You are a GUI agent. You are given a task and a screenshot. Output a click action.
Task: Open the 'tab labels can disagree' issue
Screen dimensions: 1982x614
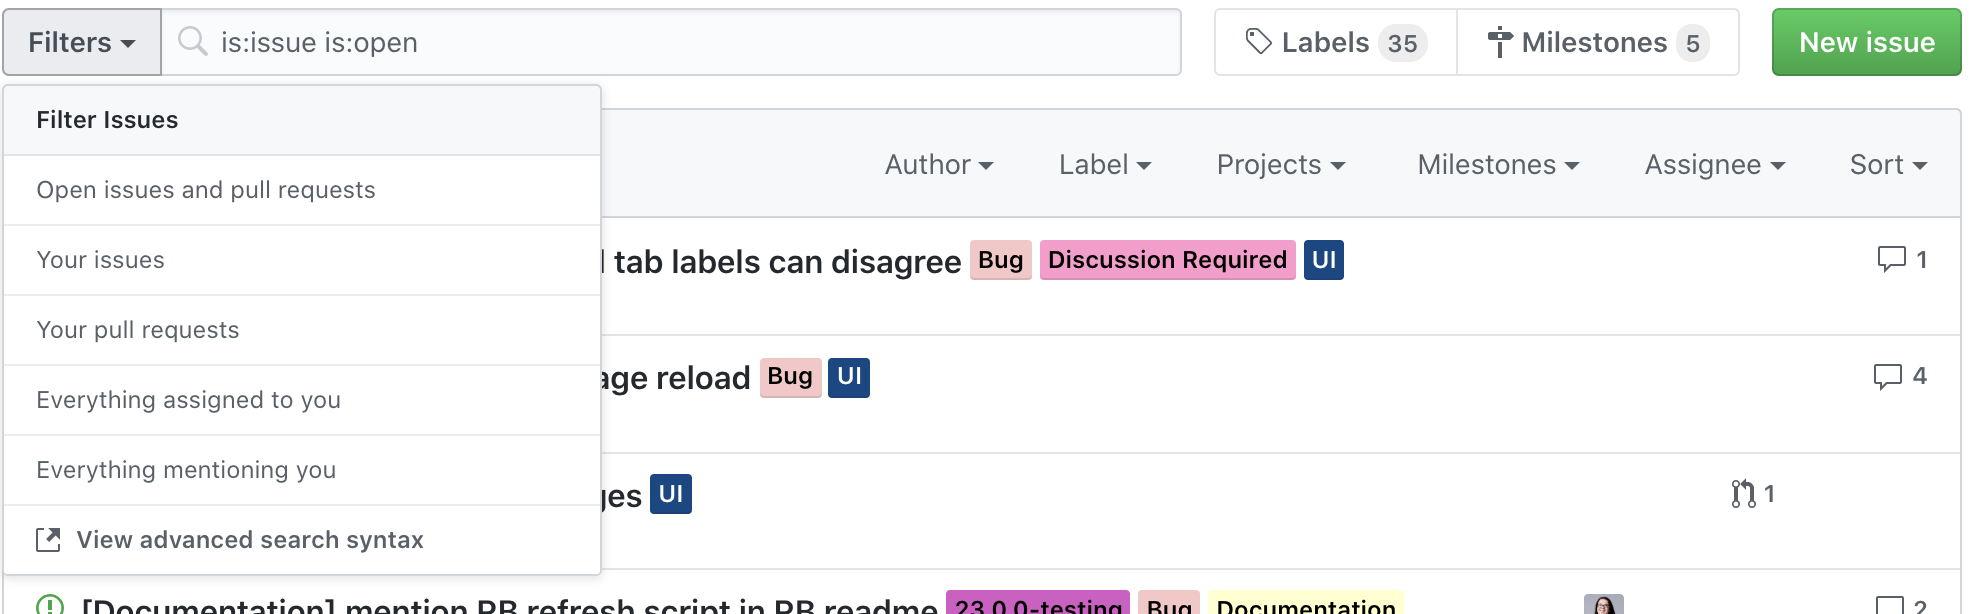(782, 262)
